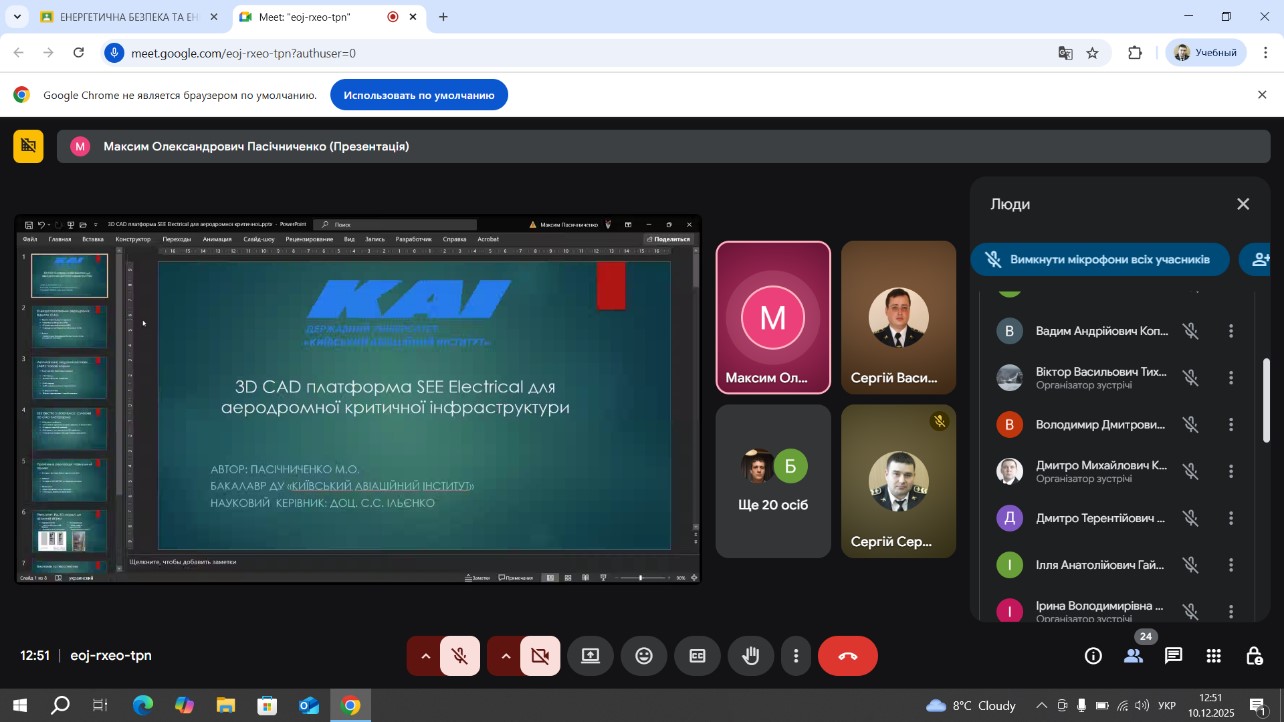The width and height of the screenshot is (1284, 722).
Task: Click the red leave call button
Action: pyautogui.click(x=847, y=656)
